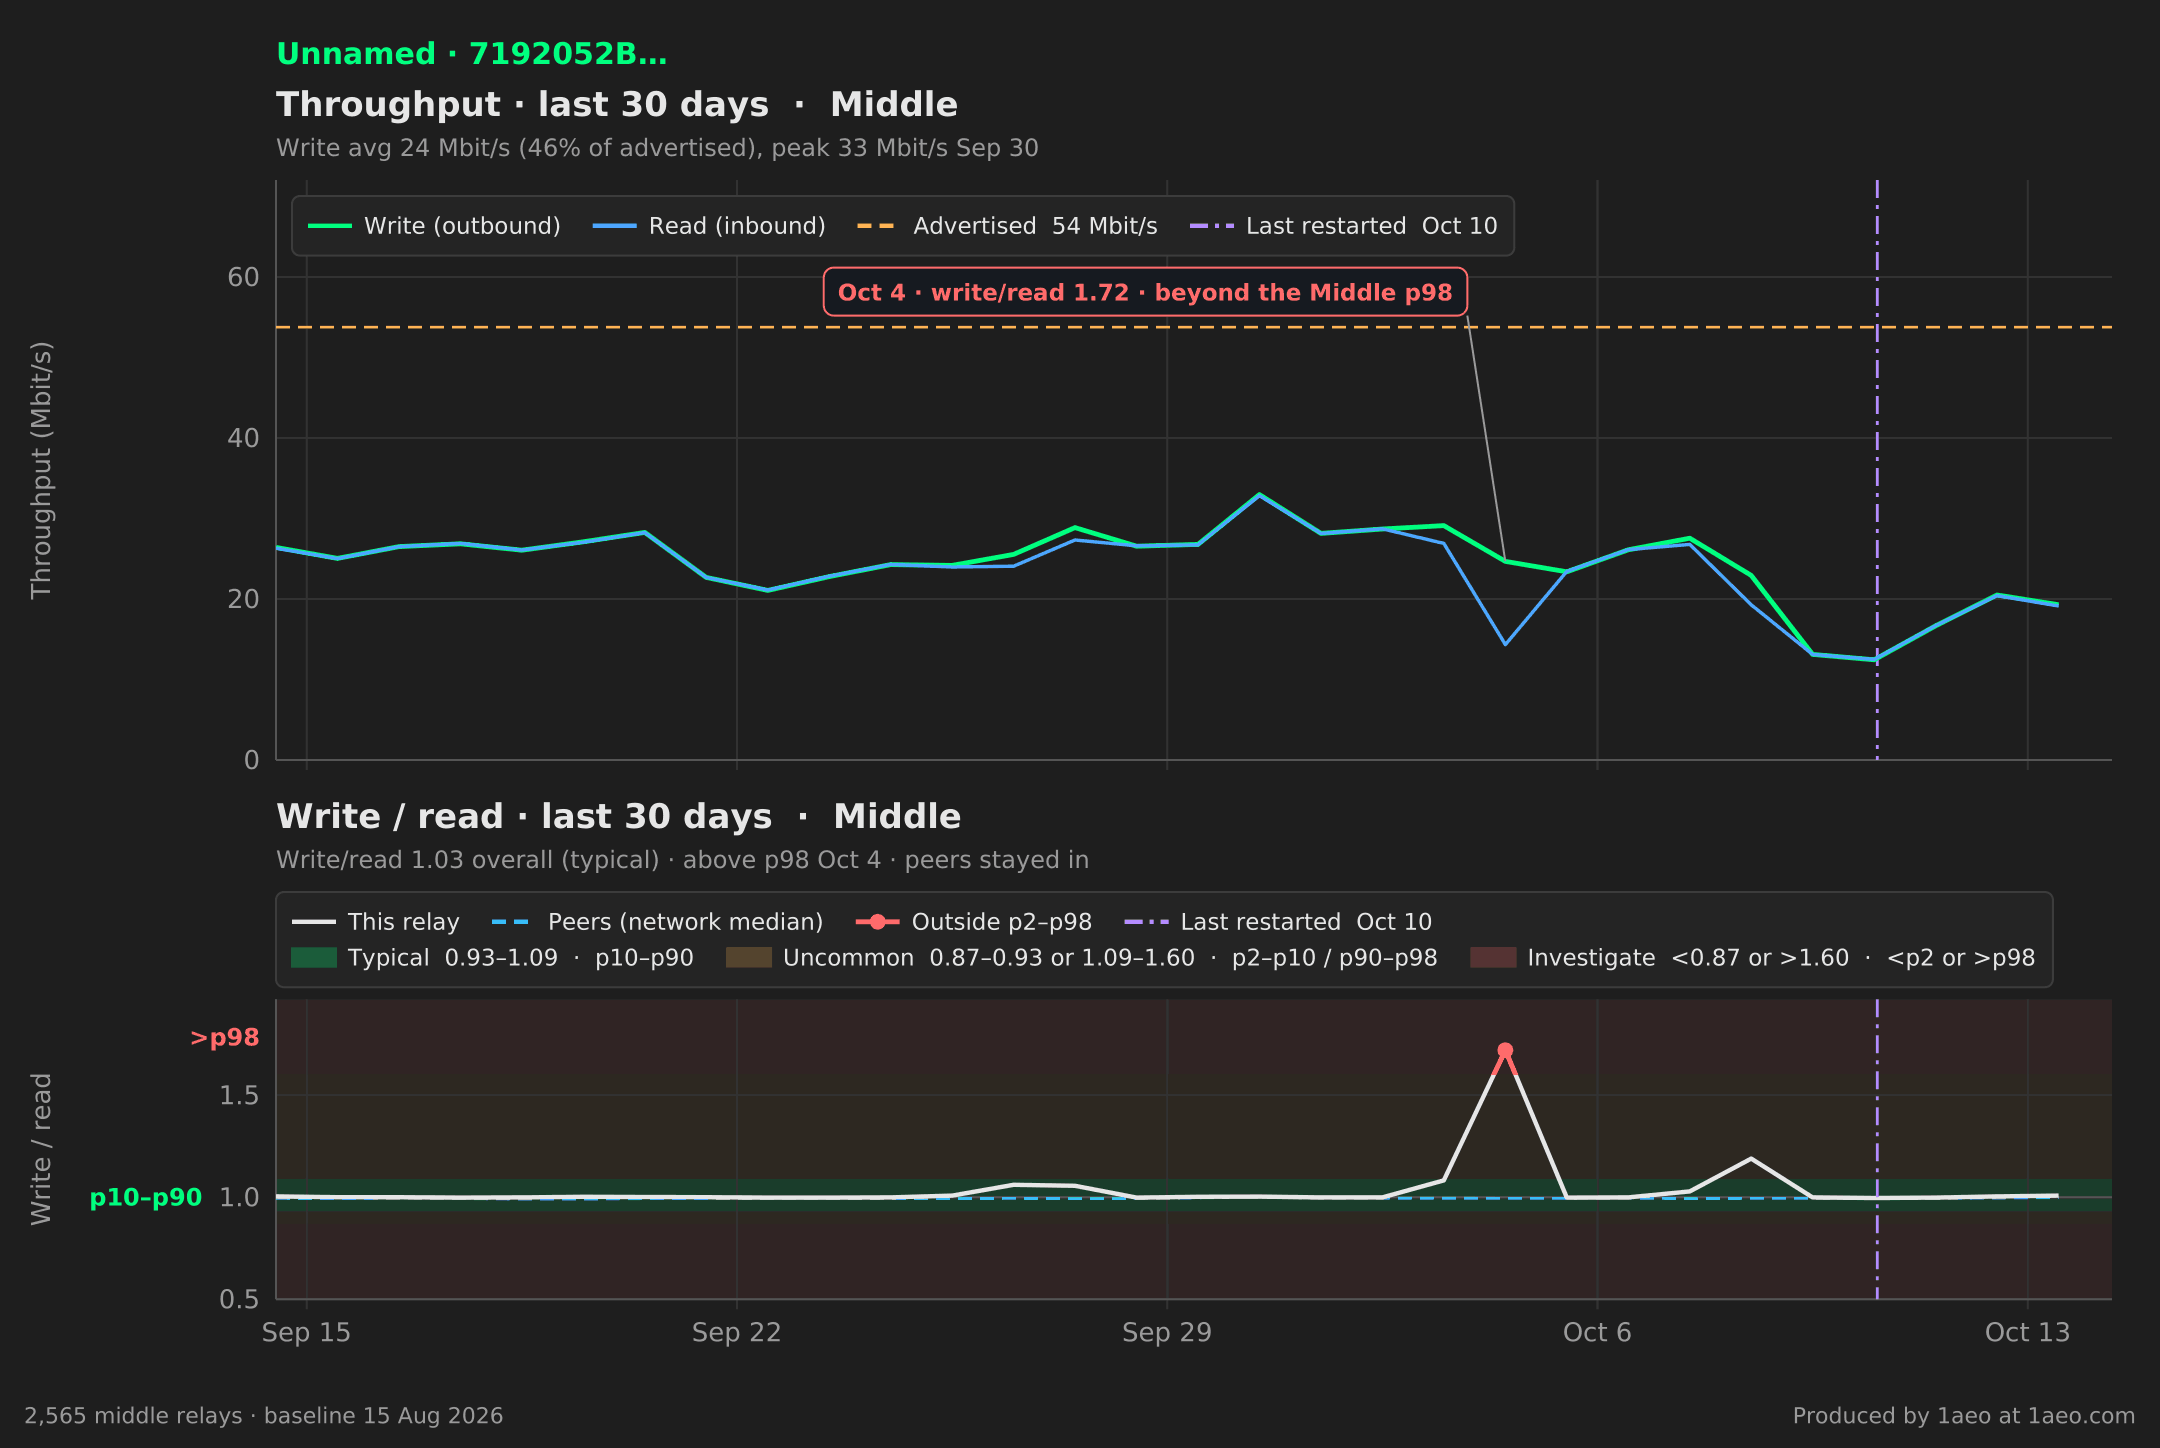The height and width of the screenshot is (1448, 2160).
Task: Click the Oct 4 write/read 1.72 annotation
Action: 1145,292
